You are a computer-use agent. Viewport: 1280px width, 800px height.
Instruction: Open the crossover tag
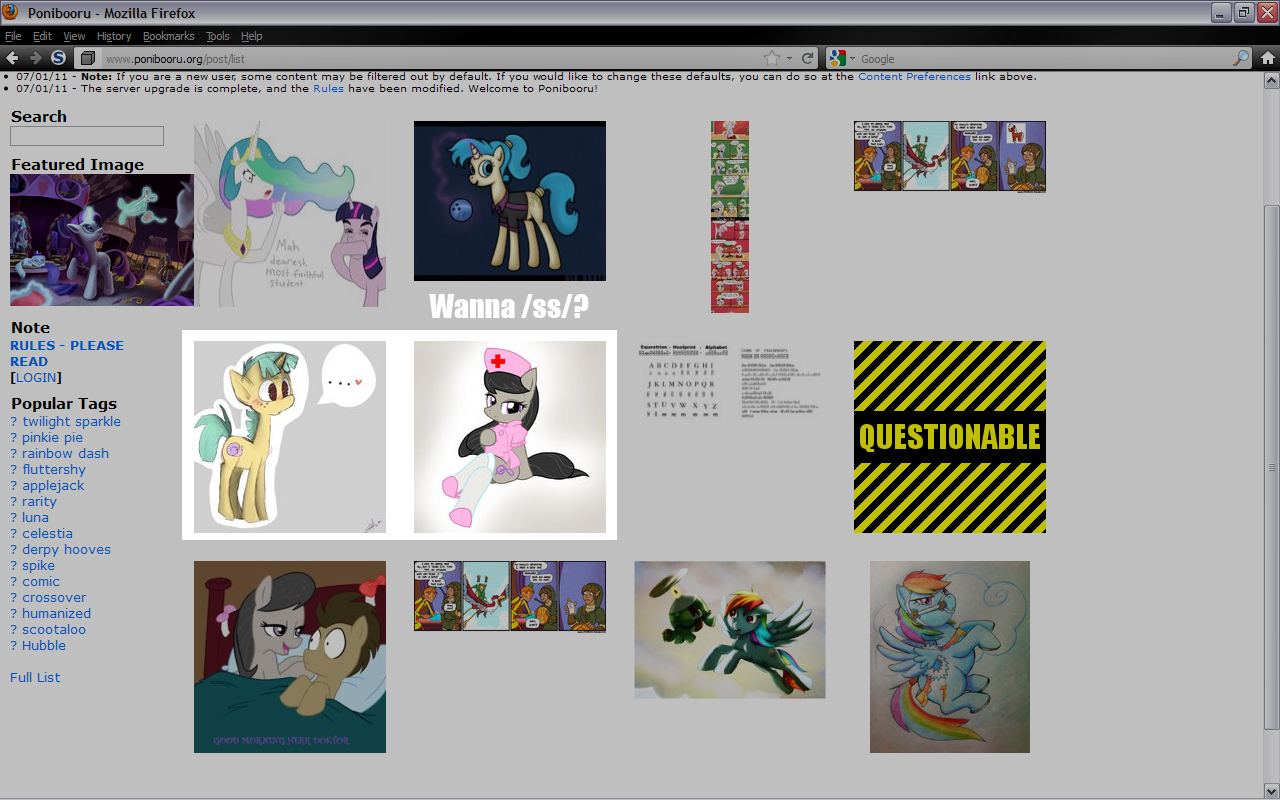[x=54, y=597]
